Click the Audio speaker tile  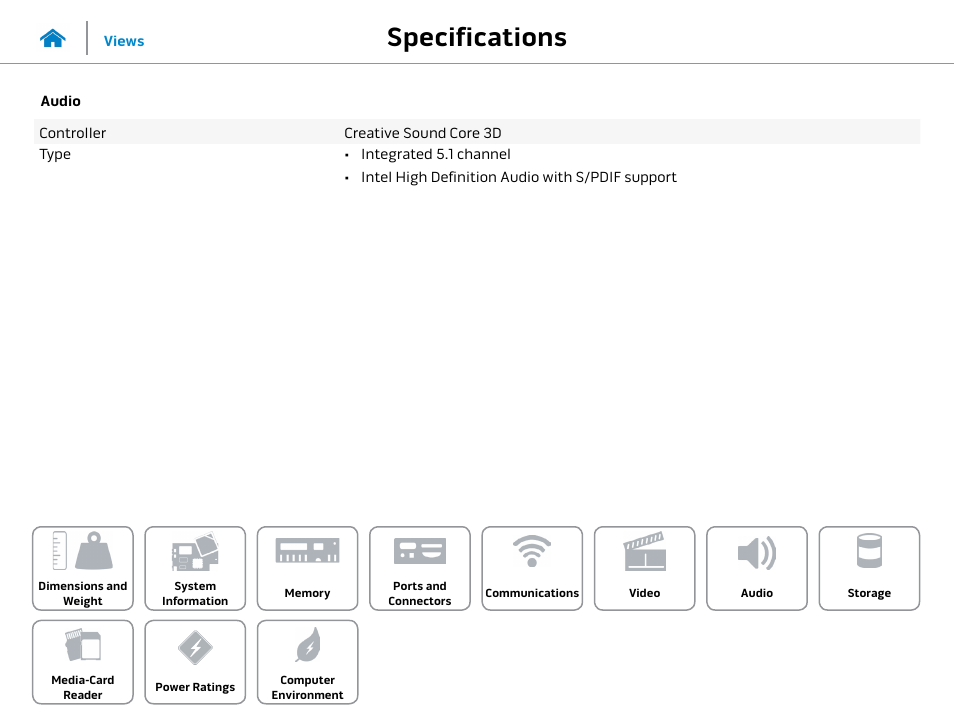pos(757,568)
